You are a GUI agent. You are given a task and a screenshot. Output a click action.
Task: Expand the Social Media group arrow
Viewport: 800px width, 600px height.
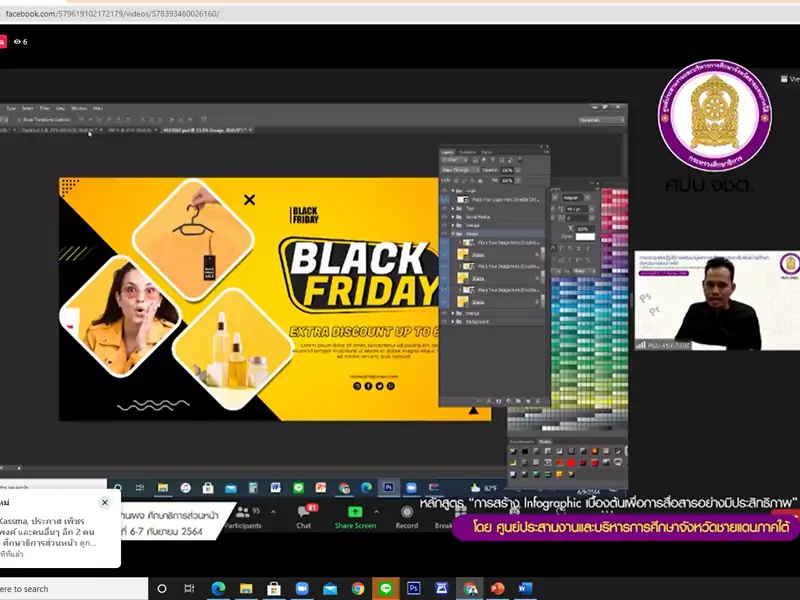pyautogui.click(x=453, y=217)
